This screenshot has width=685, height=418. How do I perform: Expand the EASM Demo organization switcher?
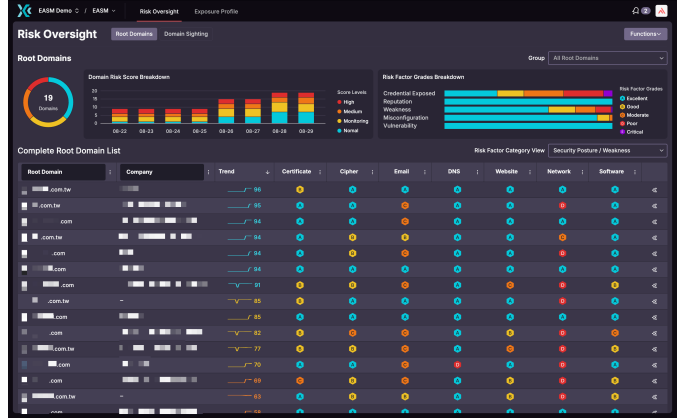60,11
